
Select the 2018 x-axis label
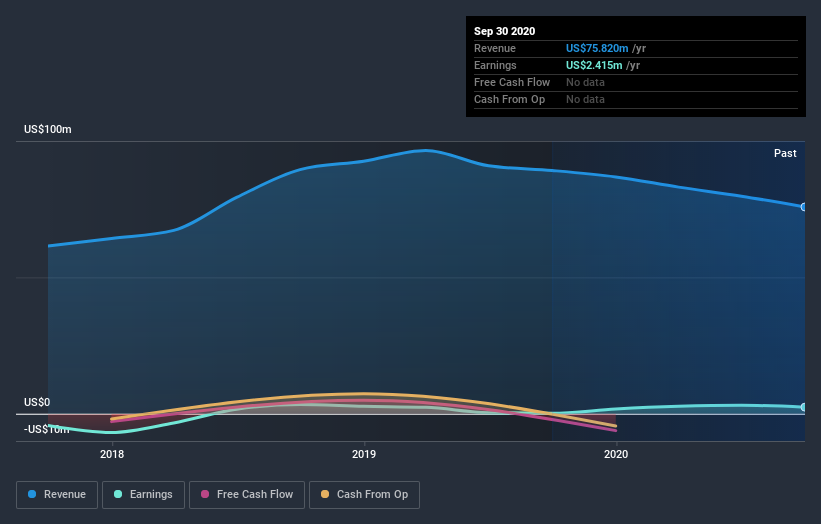pos(112,454)
